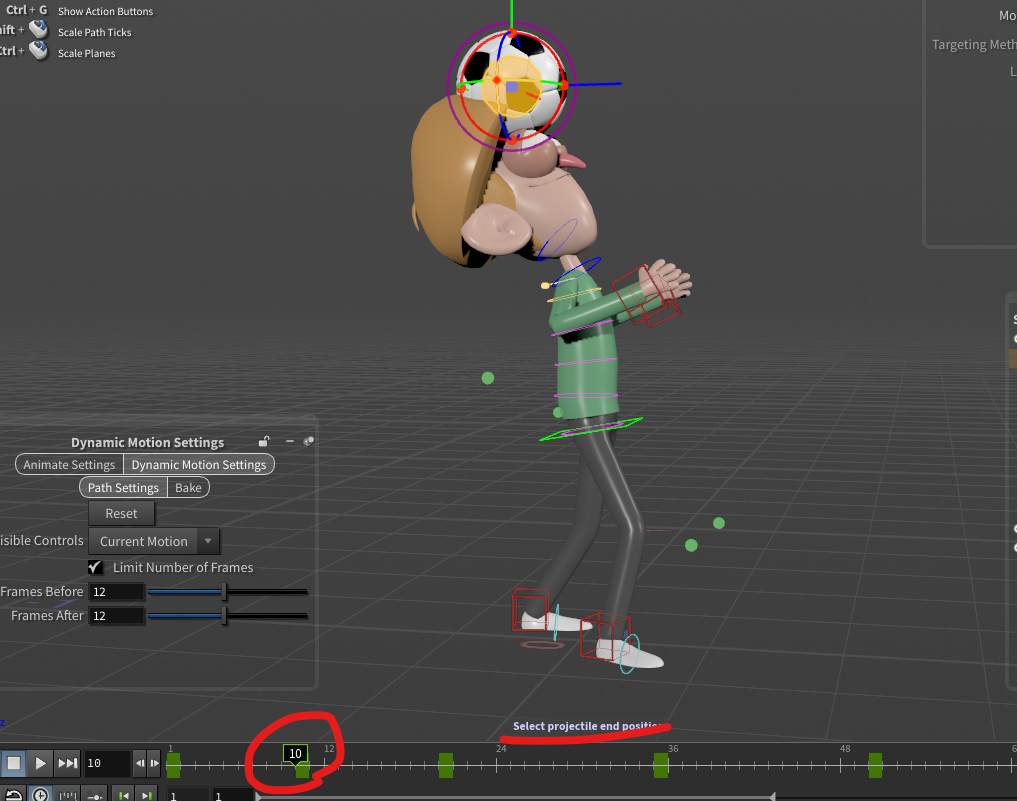This screenshot has height=801, width=1017.
Task: Click the Frames Before value field
Action: [x=116, y=592]
